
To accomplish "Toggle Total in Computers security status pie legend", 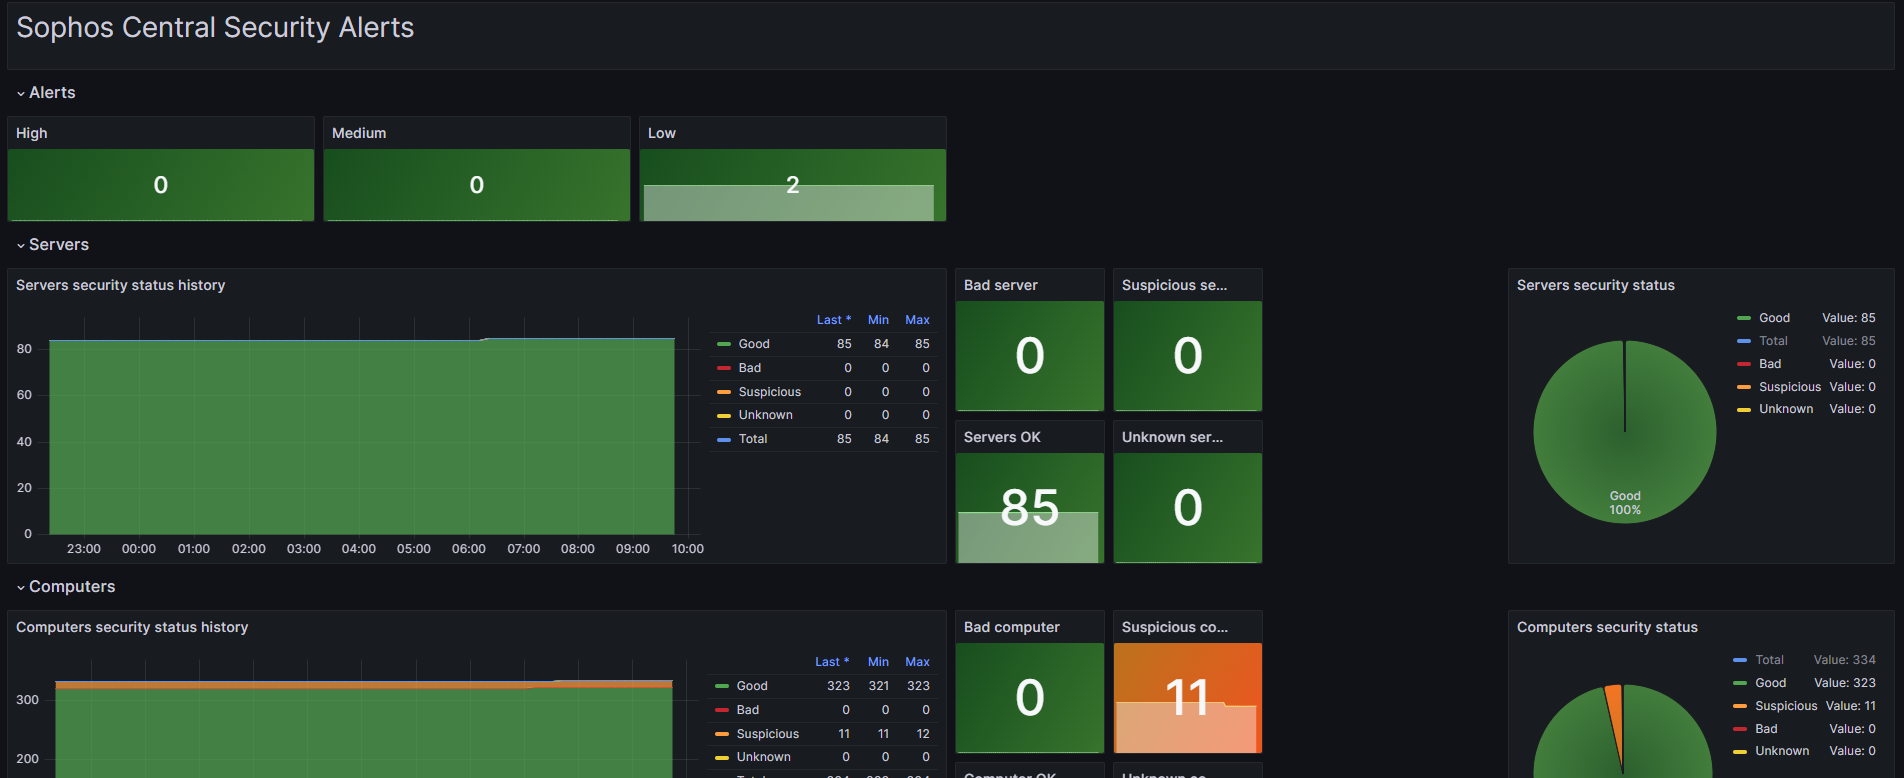I will pyautogui.click(x=1769, y=660).
